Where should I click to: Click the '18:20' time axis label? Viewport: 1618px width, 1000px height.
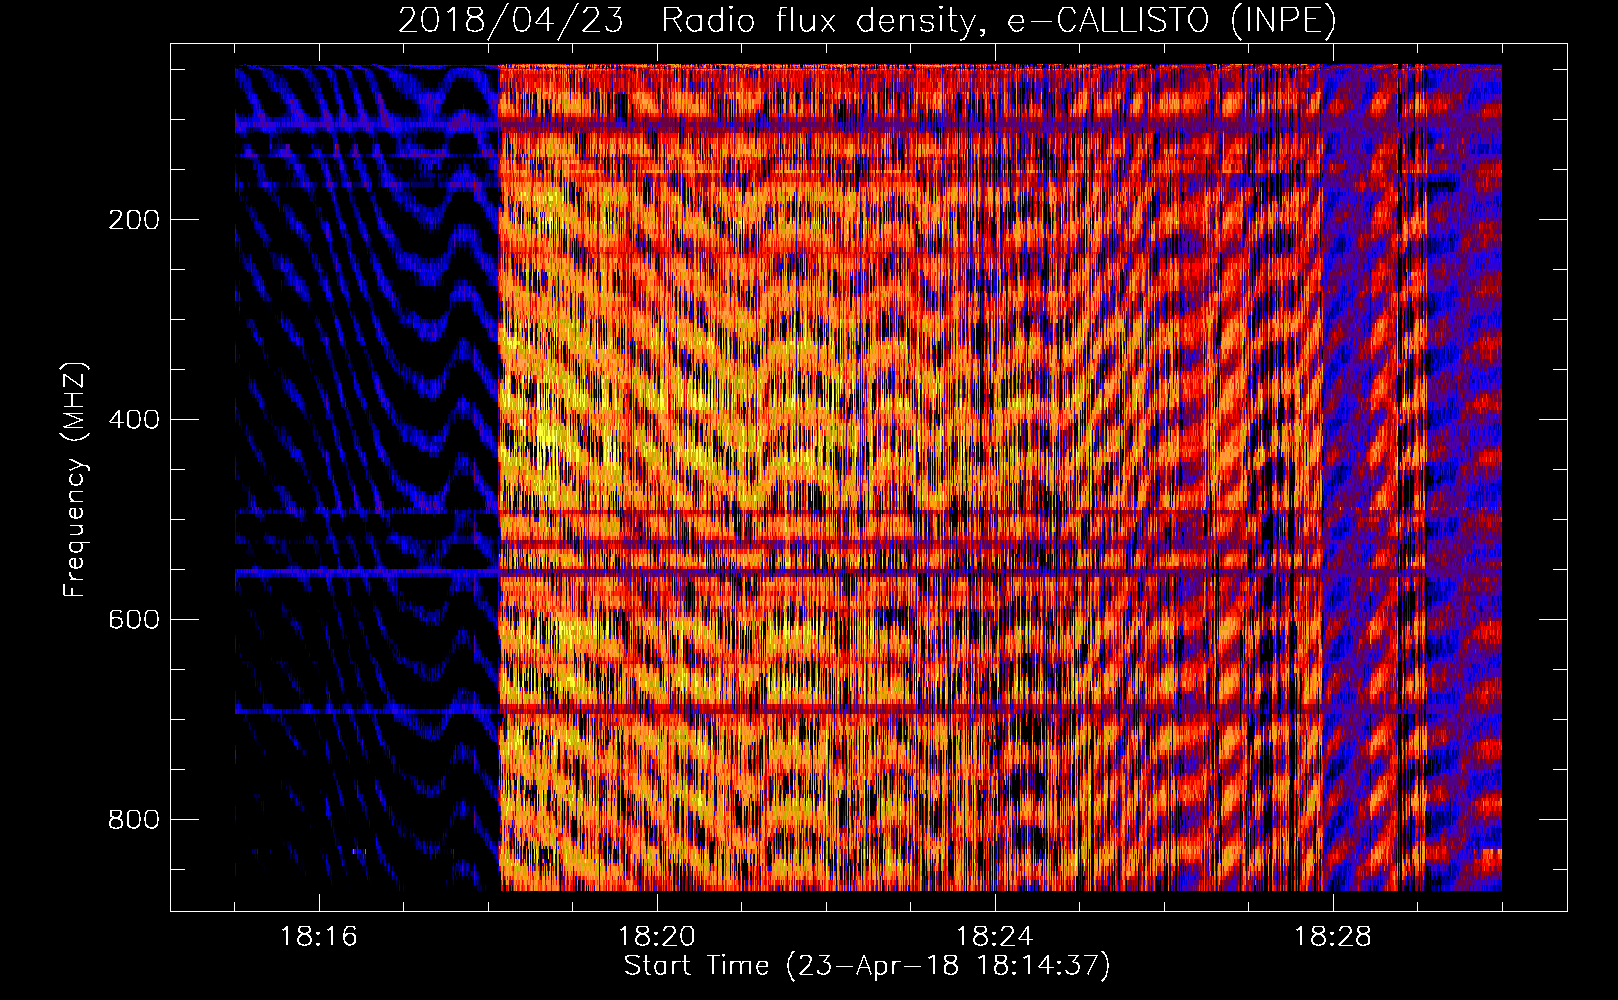point(657,937)
